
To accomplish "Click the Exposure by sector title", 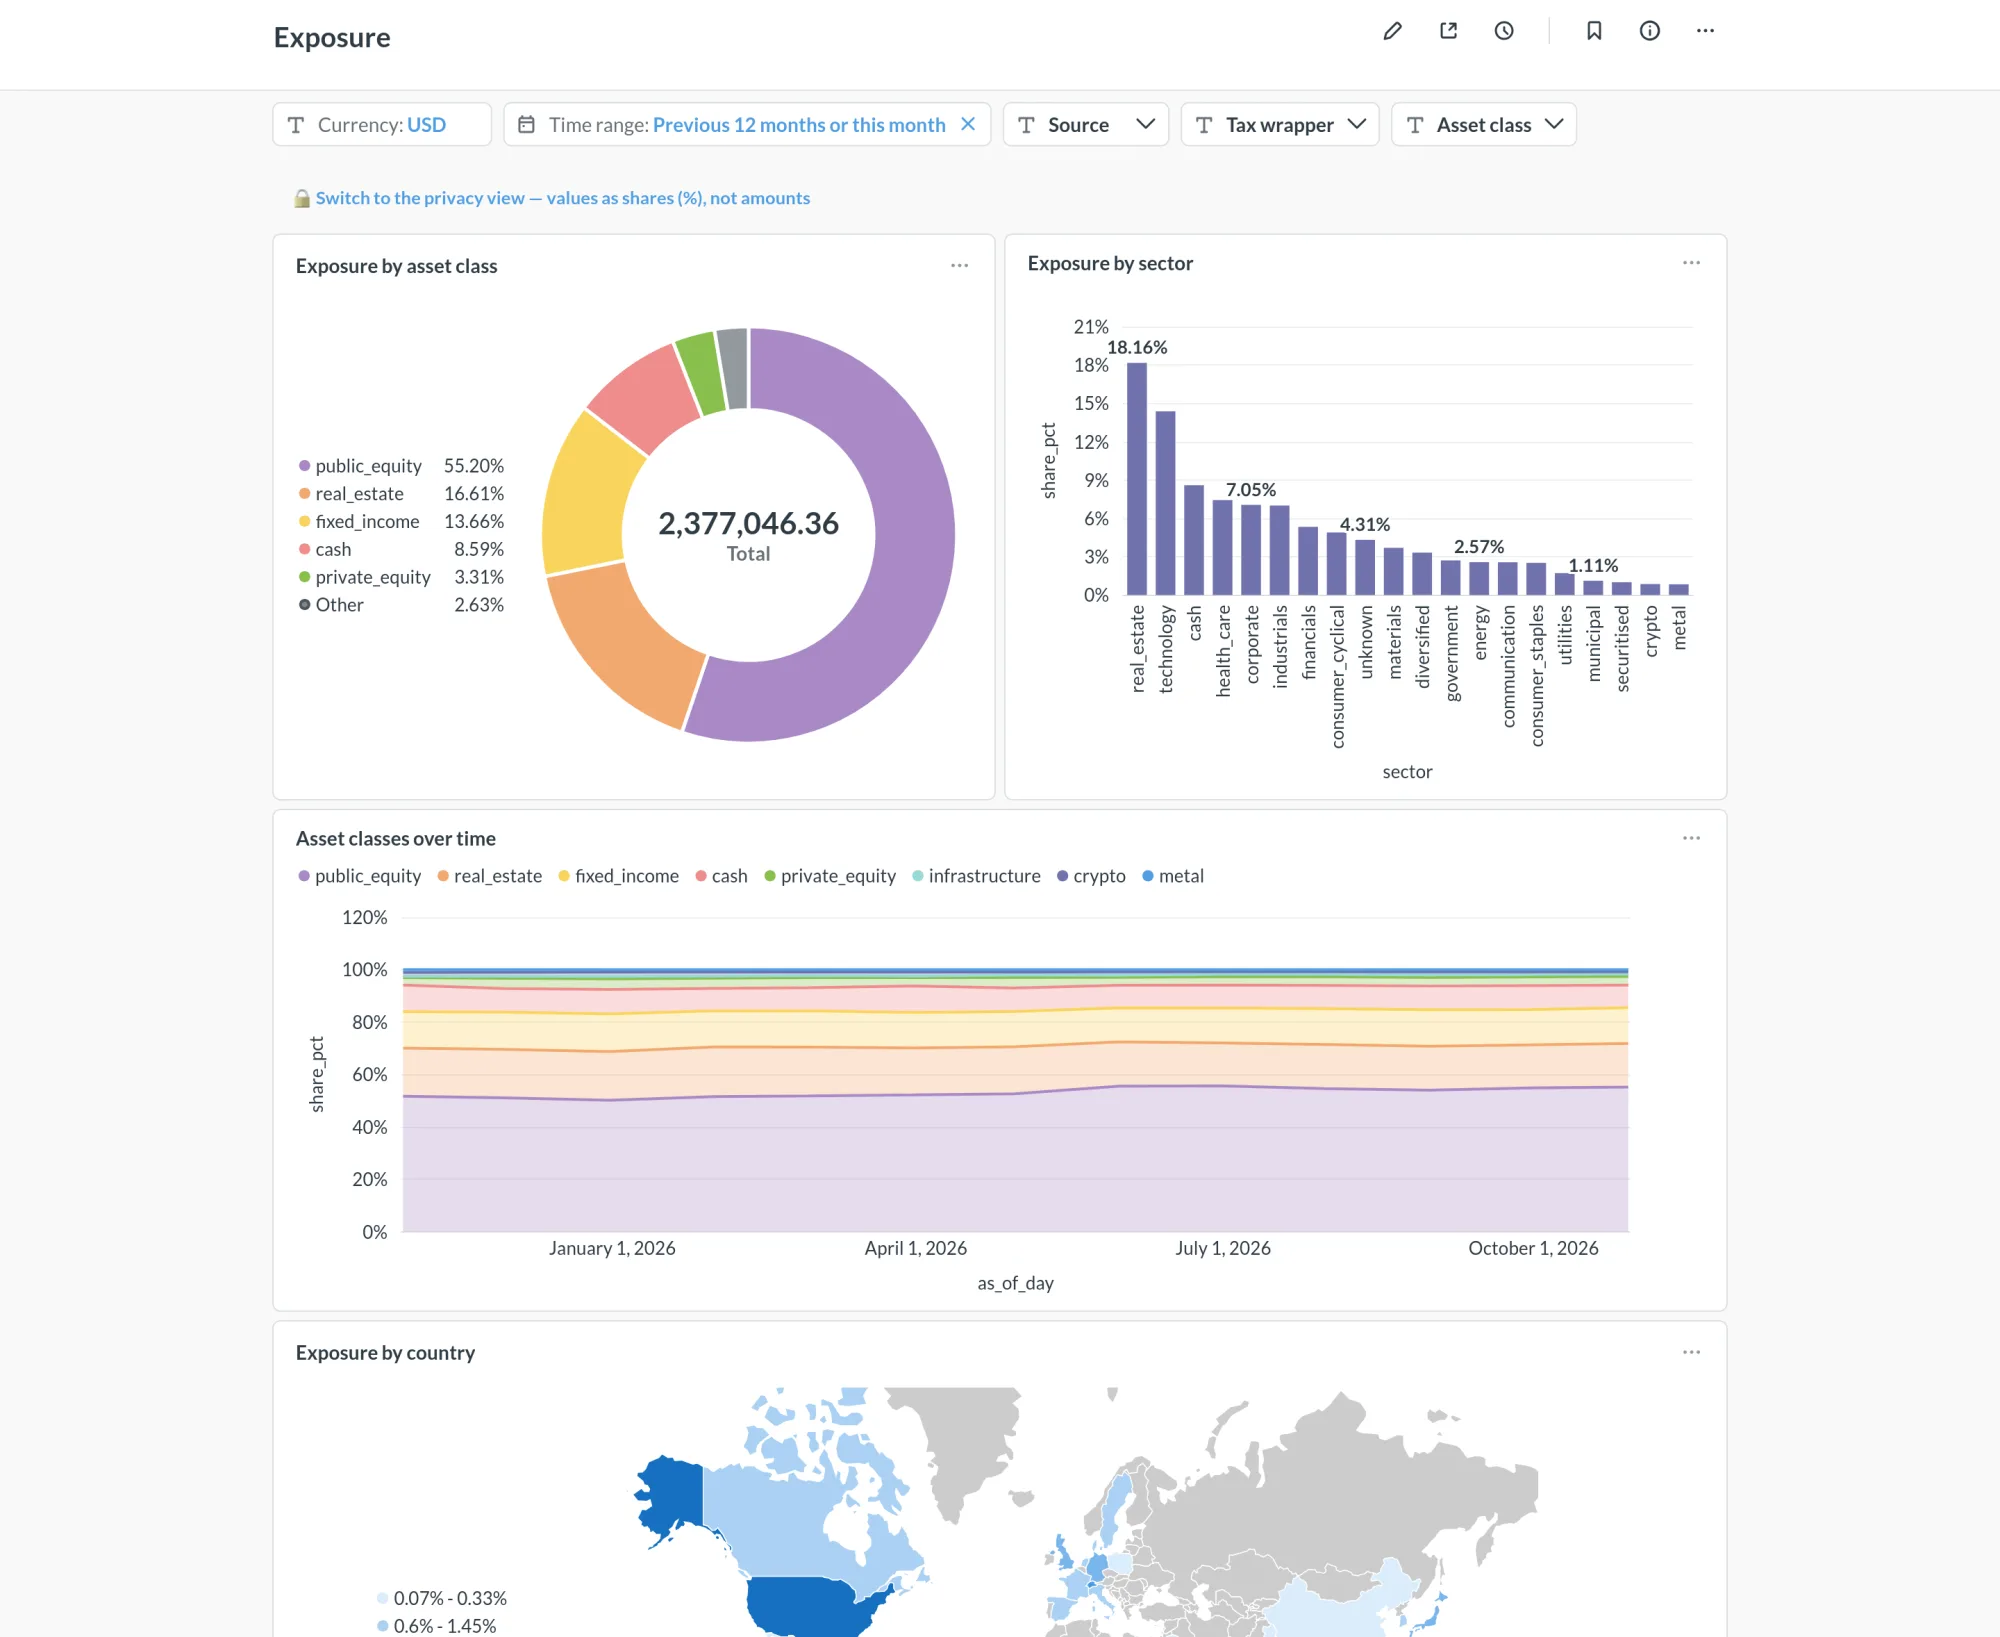I will [1110, 263].
